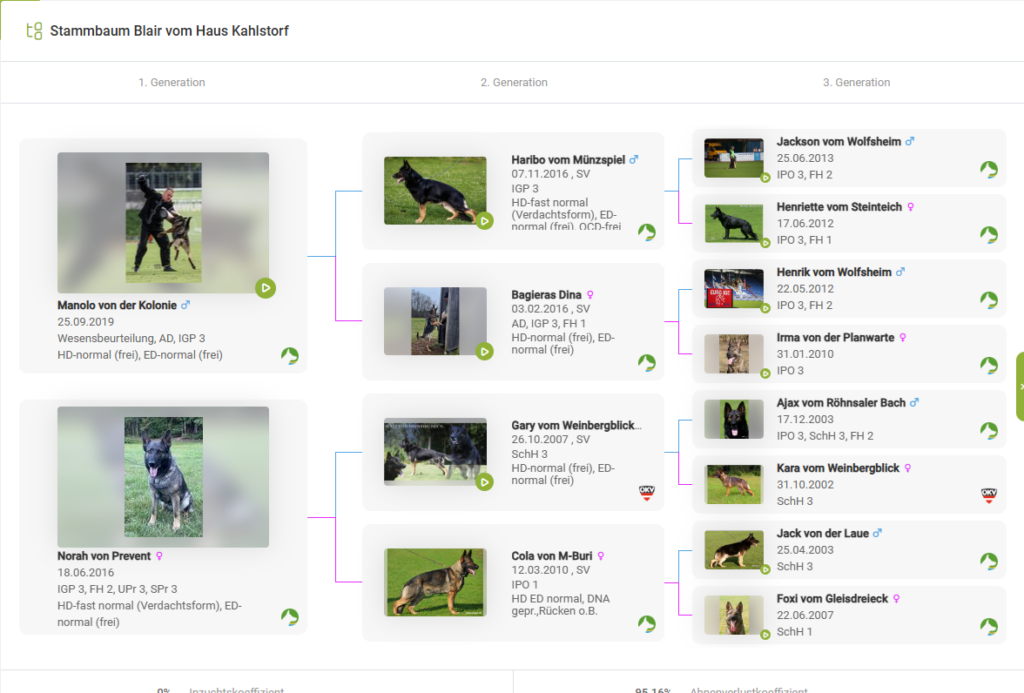
Task: Play video on Gary vom Weinbergblick thumbnail
Action: point(484,482)
